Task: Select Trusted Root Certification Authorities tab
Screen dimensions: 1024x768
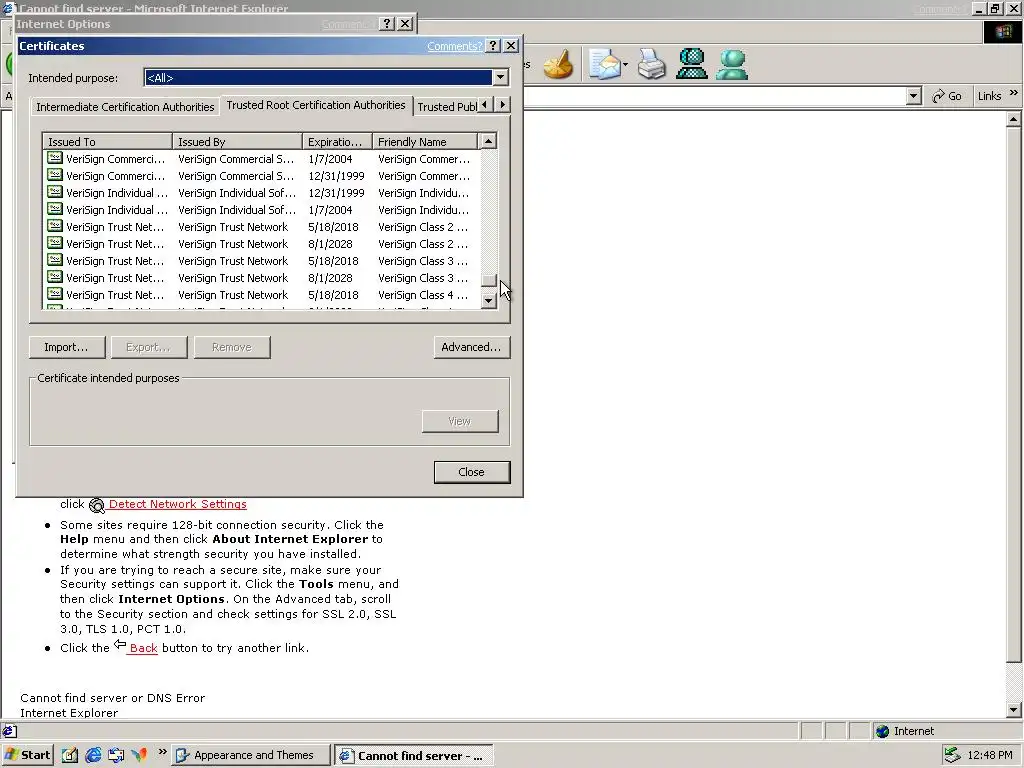Action: 316,105
